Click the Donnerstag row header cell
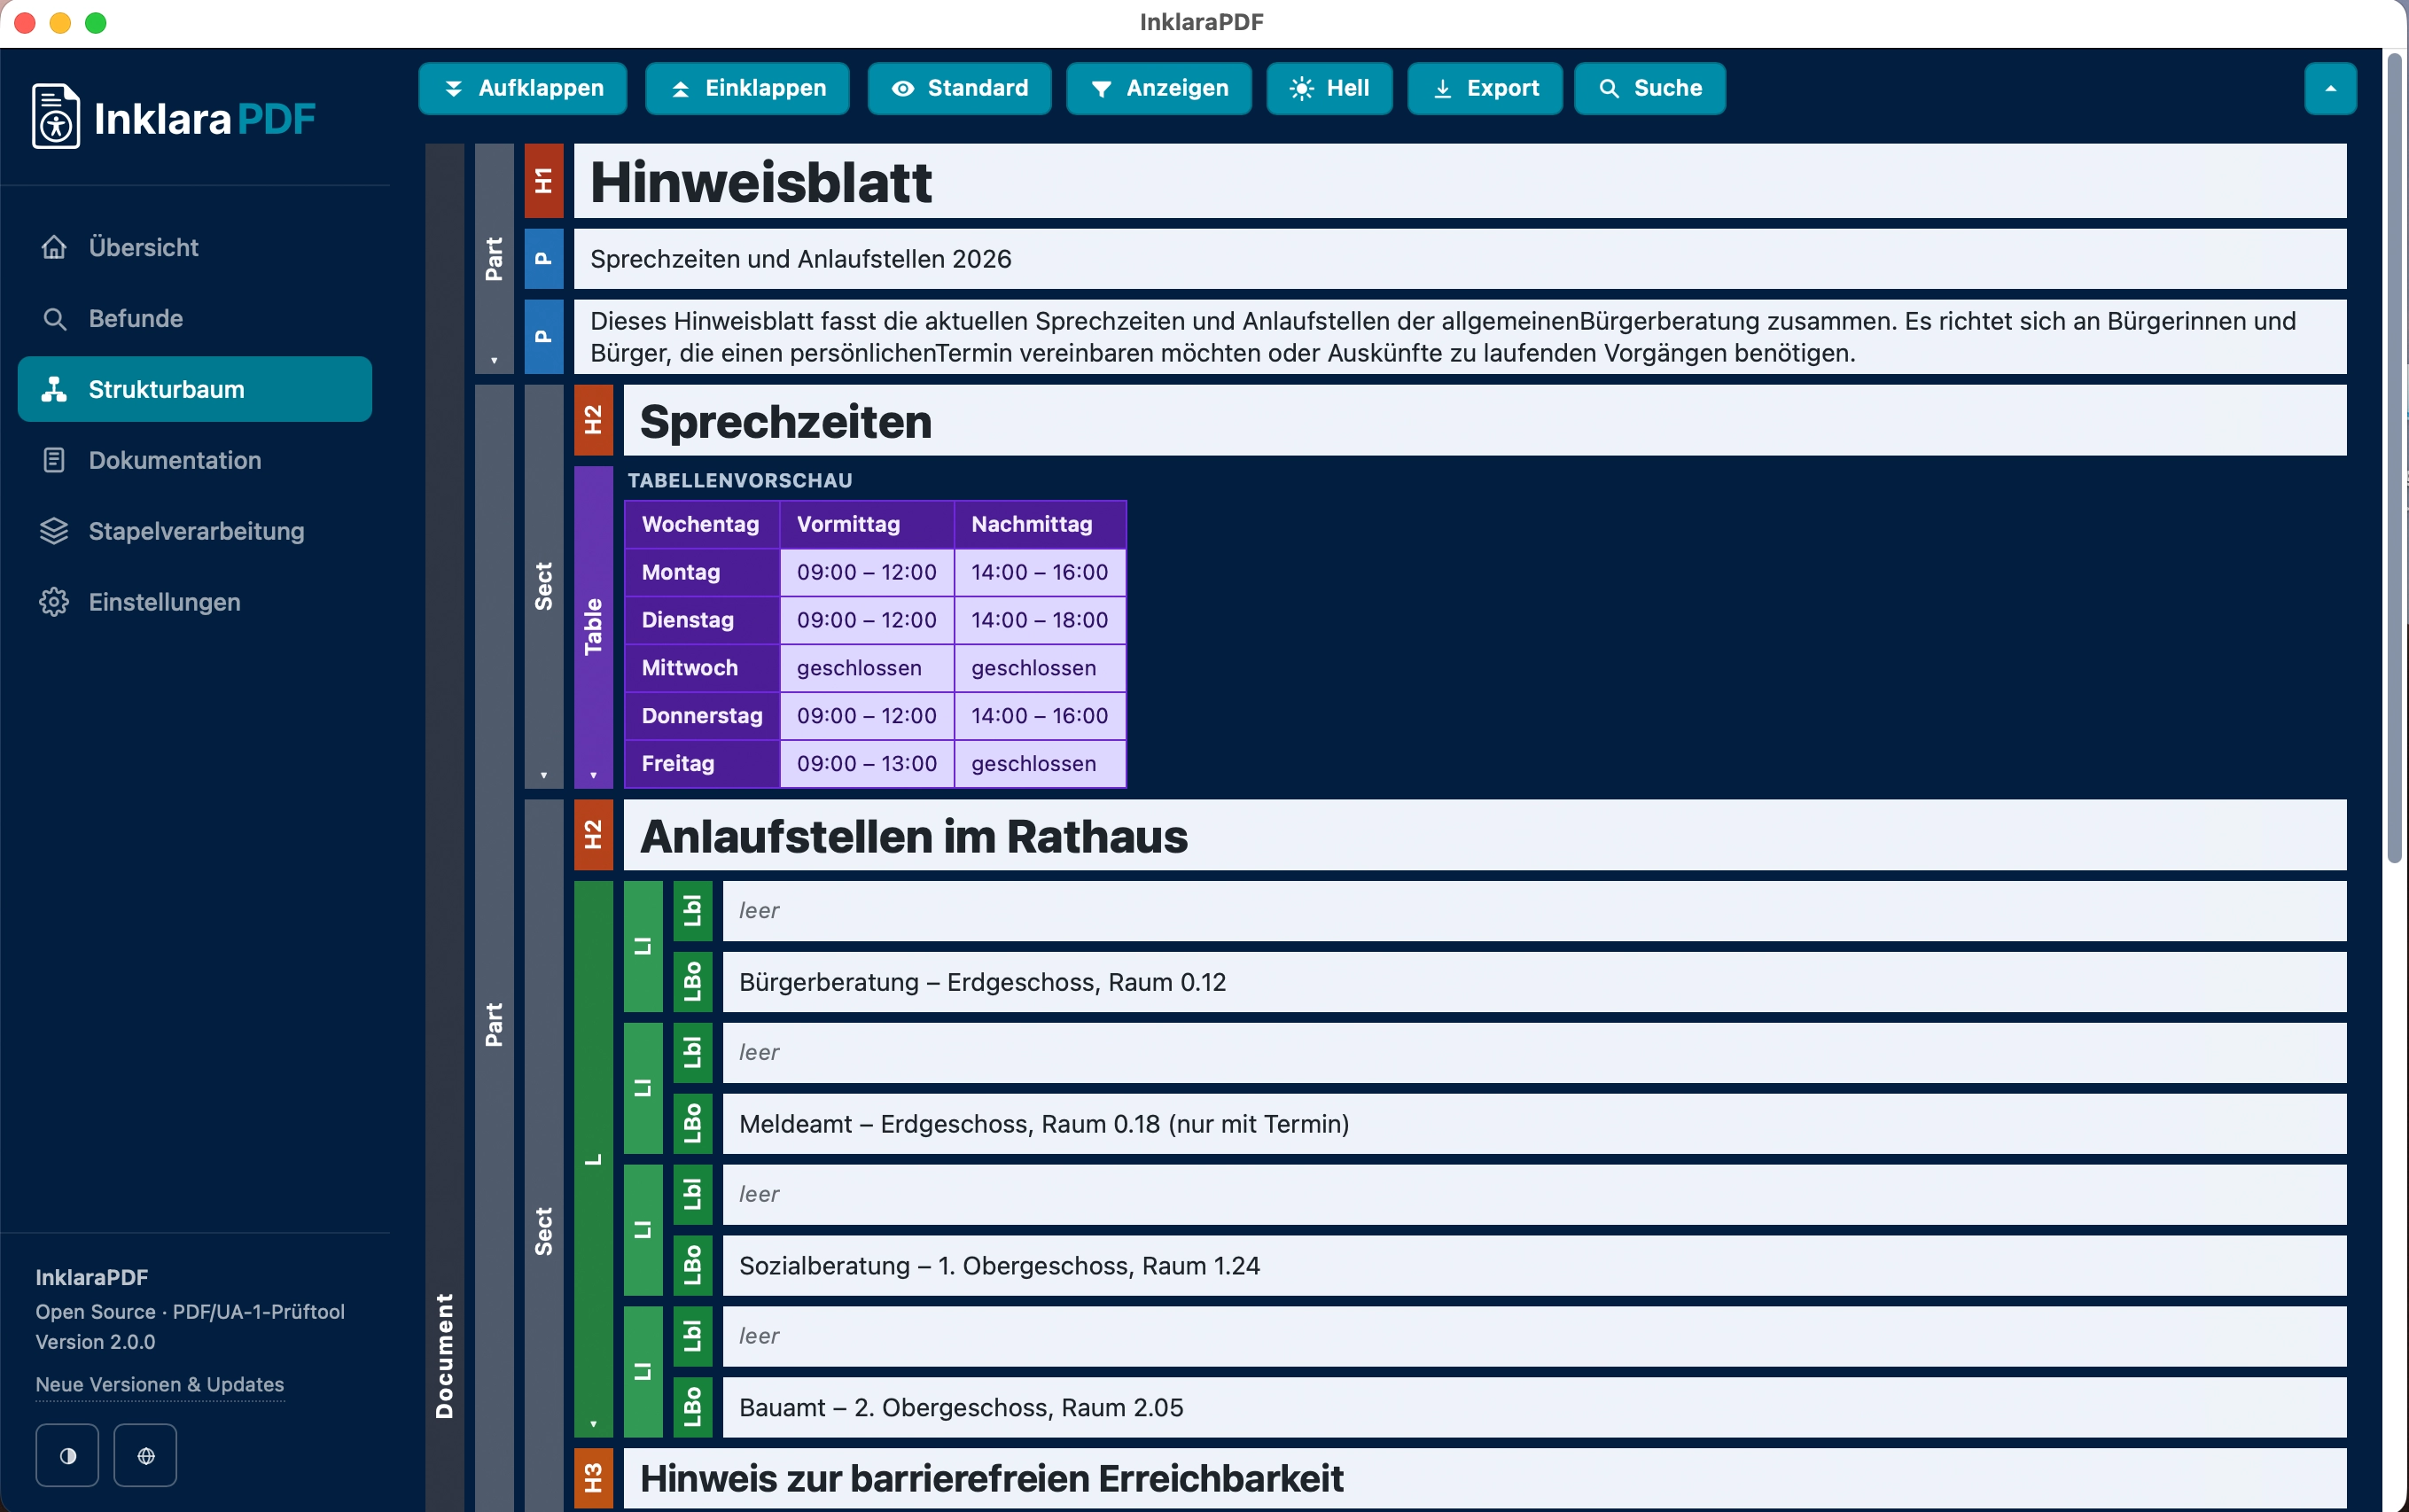 (x=702, y=716)
